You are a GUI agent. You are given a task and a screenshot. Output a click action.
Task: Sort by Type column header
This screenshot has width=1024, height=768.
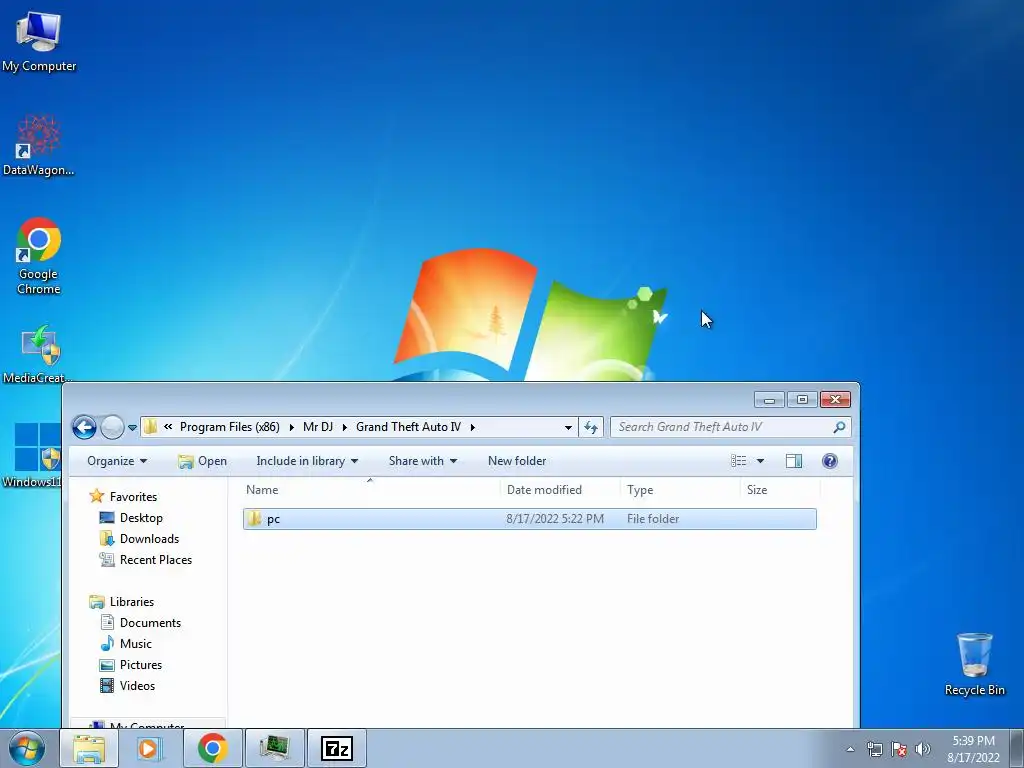pyautogui.click(x=680, y=490)
